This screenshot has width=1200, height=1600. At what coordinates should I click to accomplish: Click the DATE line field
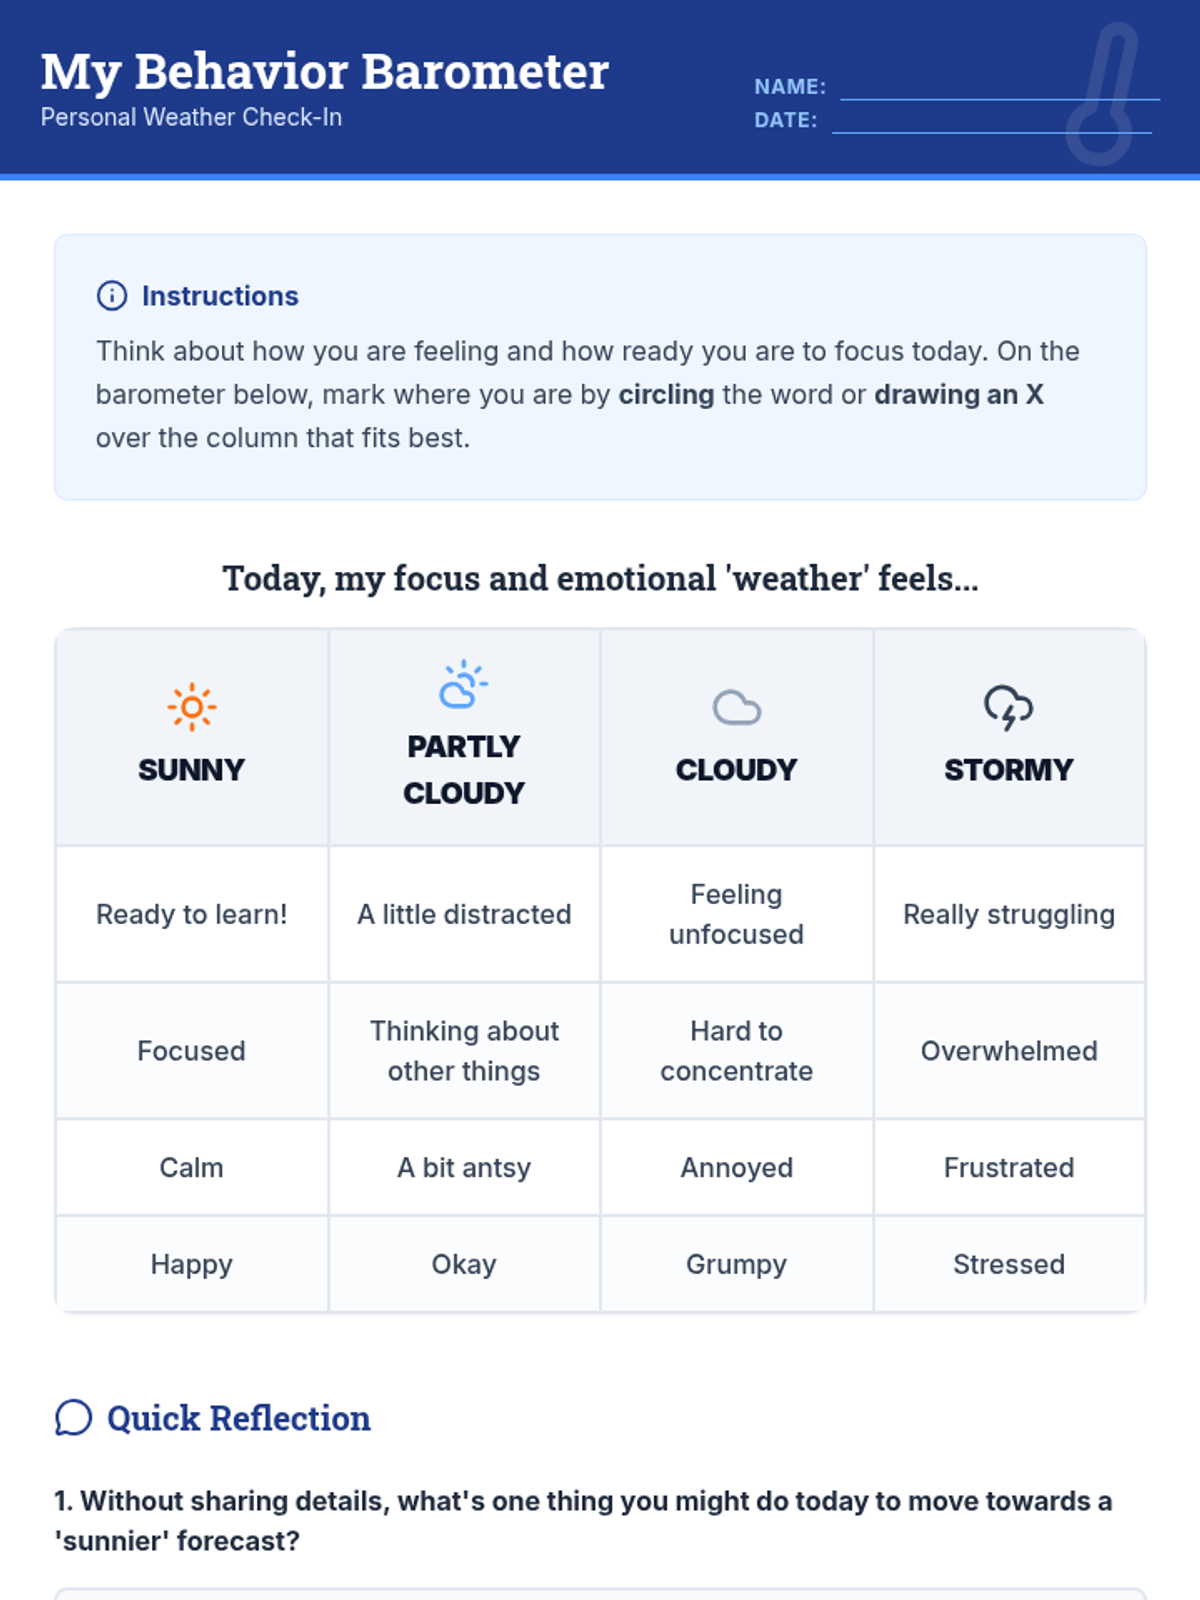(x=991, y=121)
